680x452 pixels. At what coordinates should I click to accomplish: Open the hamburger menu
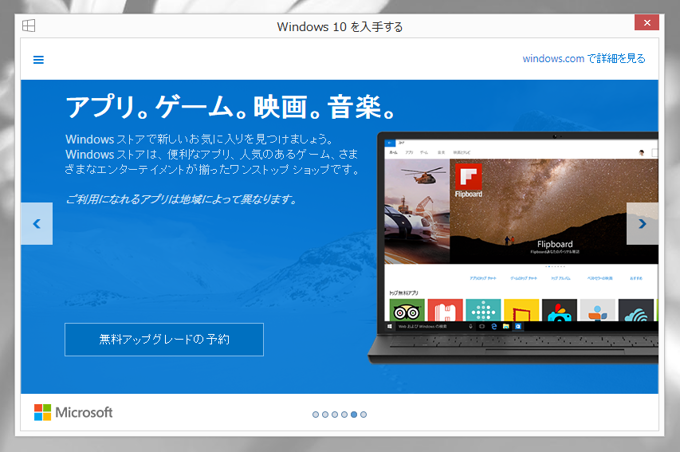point(39,60)
